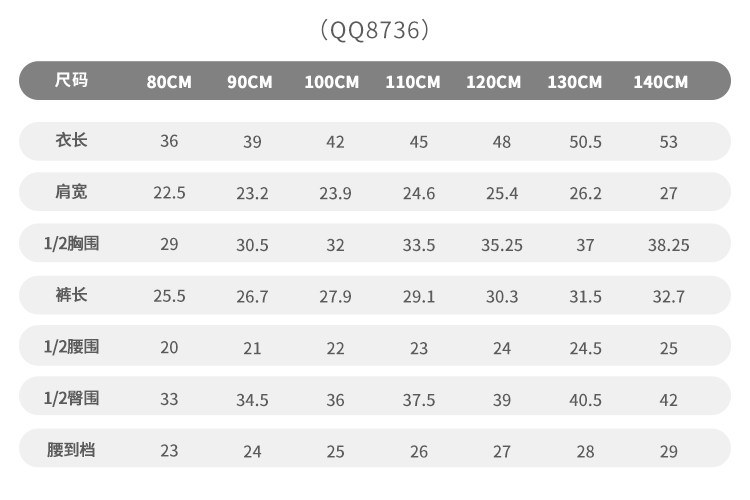The width and height of the screenshot is (750, 500).
Task: Select the 24.5 value in 1/2腰围 row
Action: pos(585,349)
